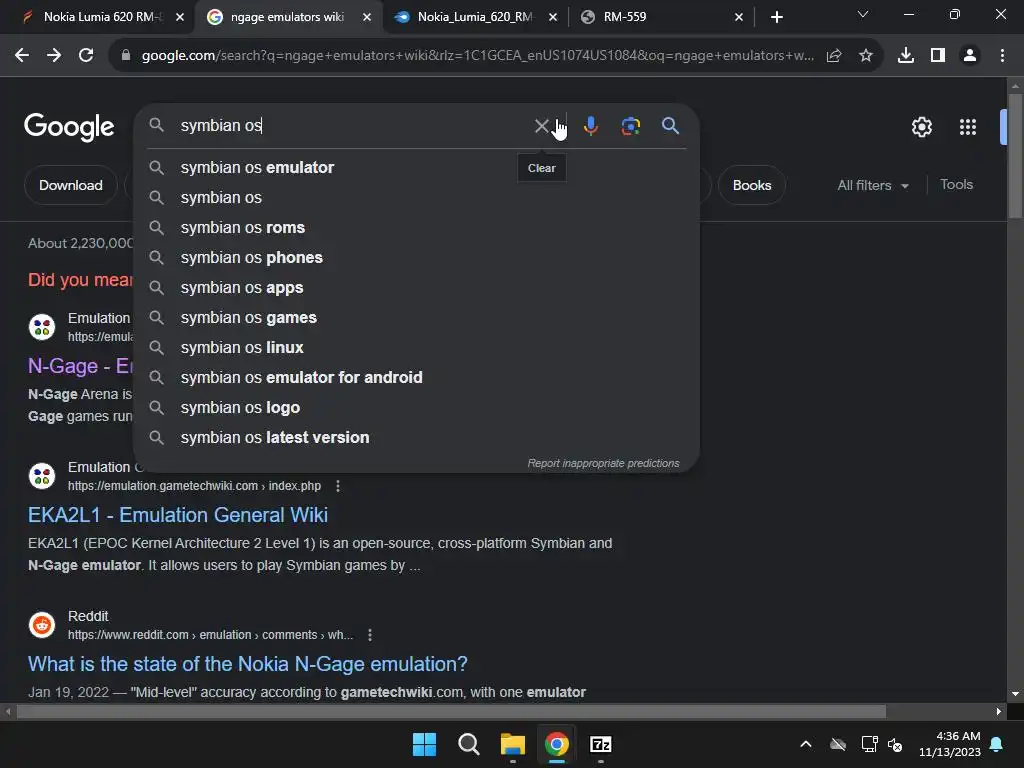Open the tab search chevron

point(863,14)
